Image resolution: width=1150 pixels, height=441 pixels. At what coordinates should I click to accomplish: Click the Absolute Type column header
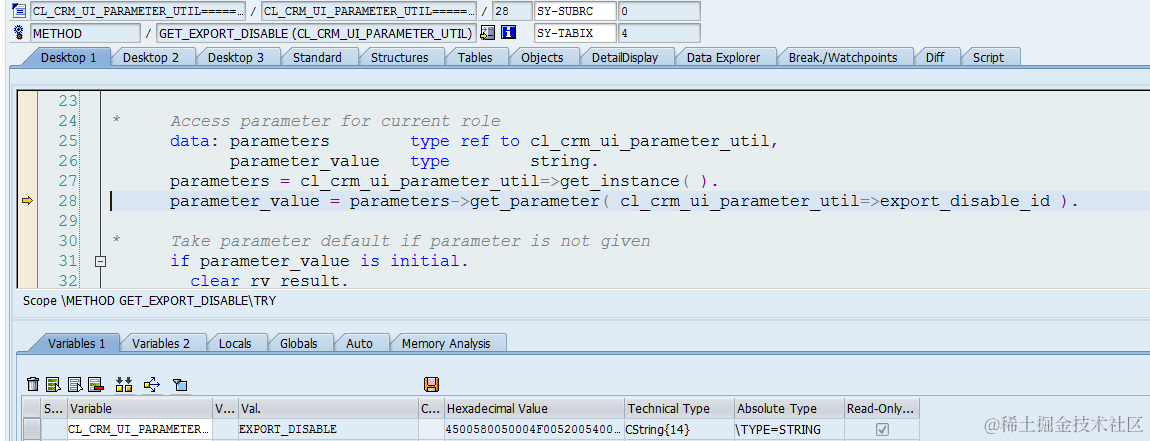pos(788,409)
